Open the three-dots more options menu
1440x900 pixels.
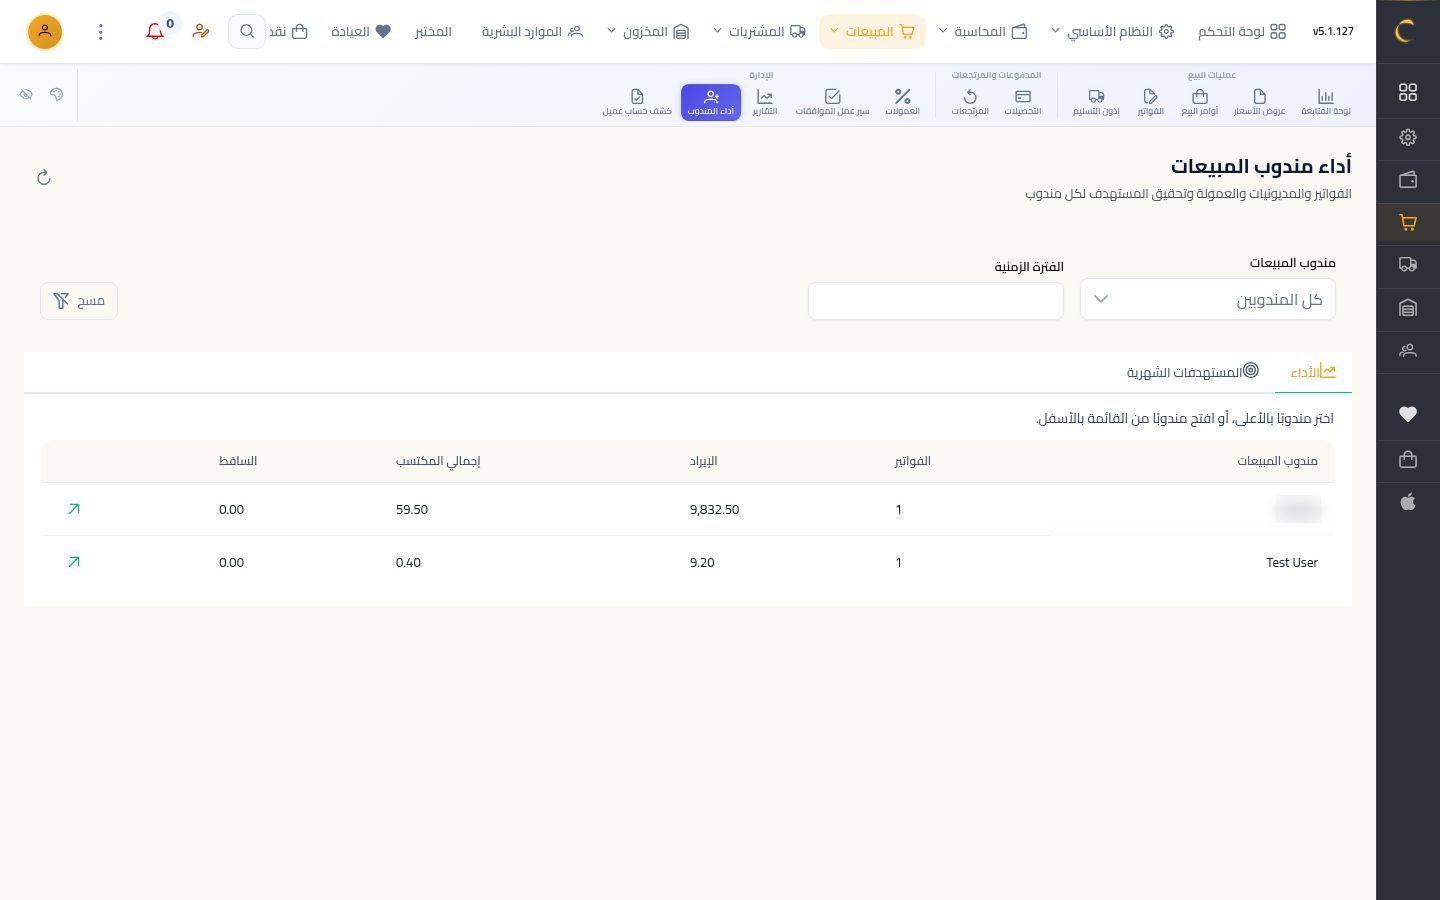(x=100, y=32)
